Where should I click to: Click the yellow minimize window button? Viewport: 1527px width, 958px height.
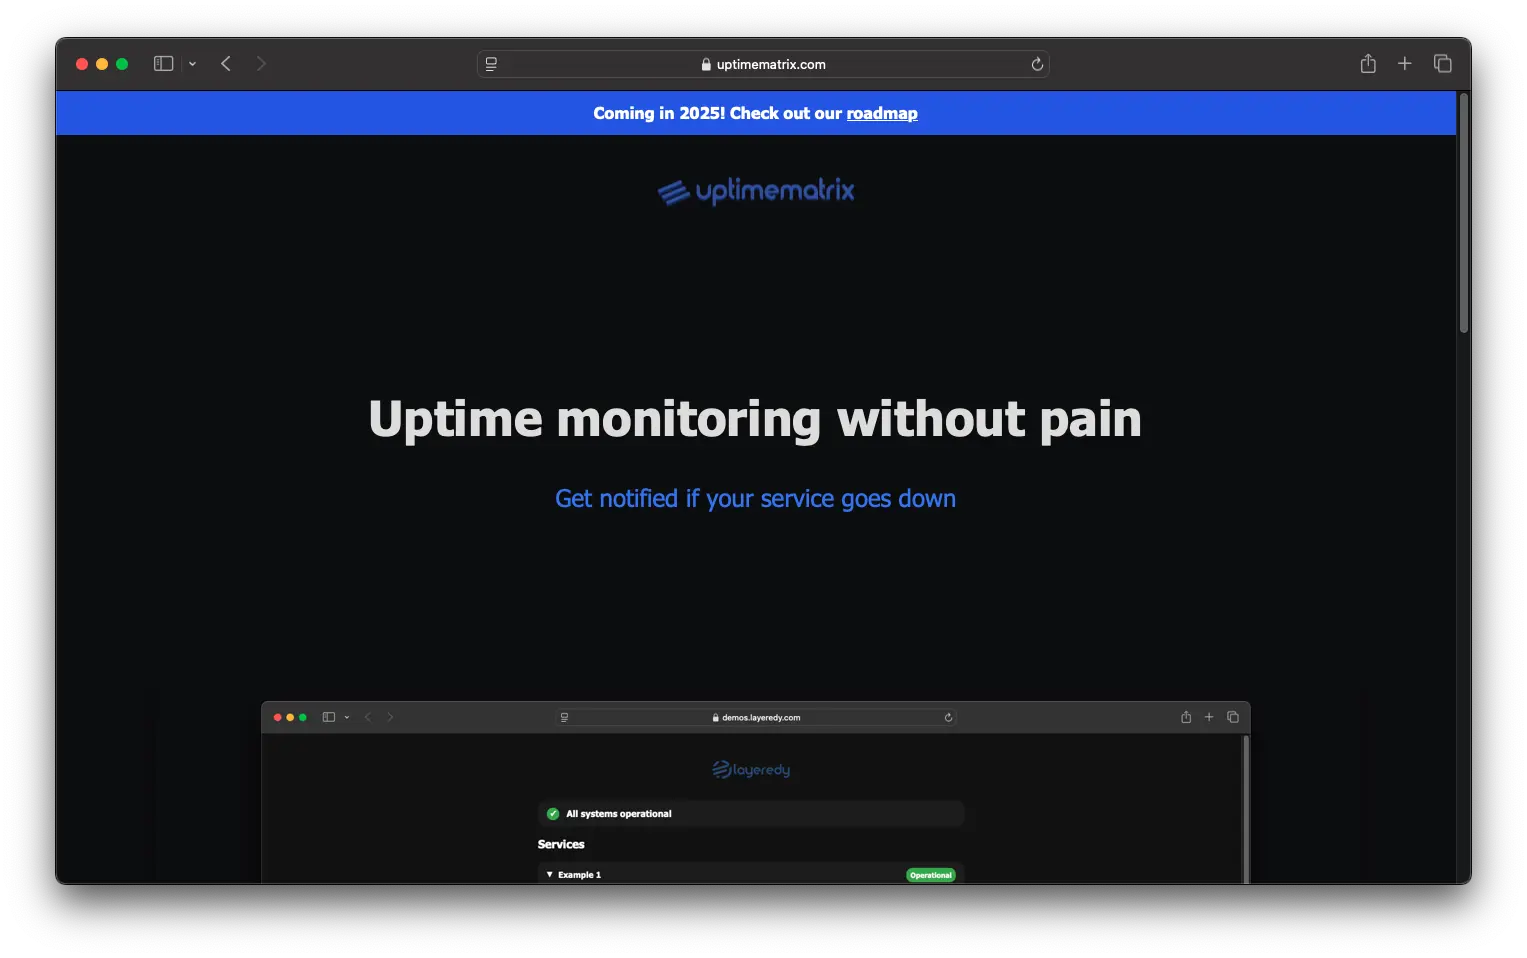pyautogui.click(x=102, y=64)
